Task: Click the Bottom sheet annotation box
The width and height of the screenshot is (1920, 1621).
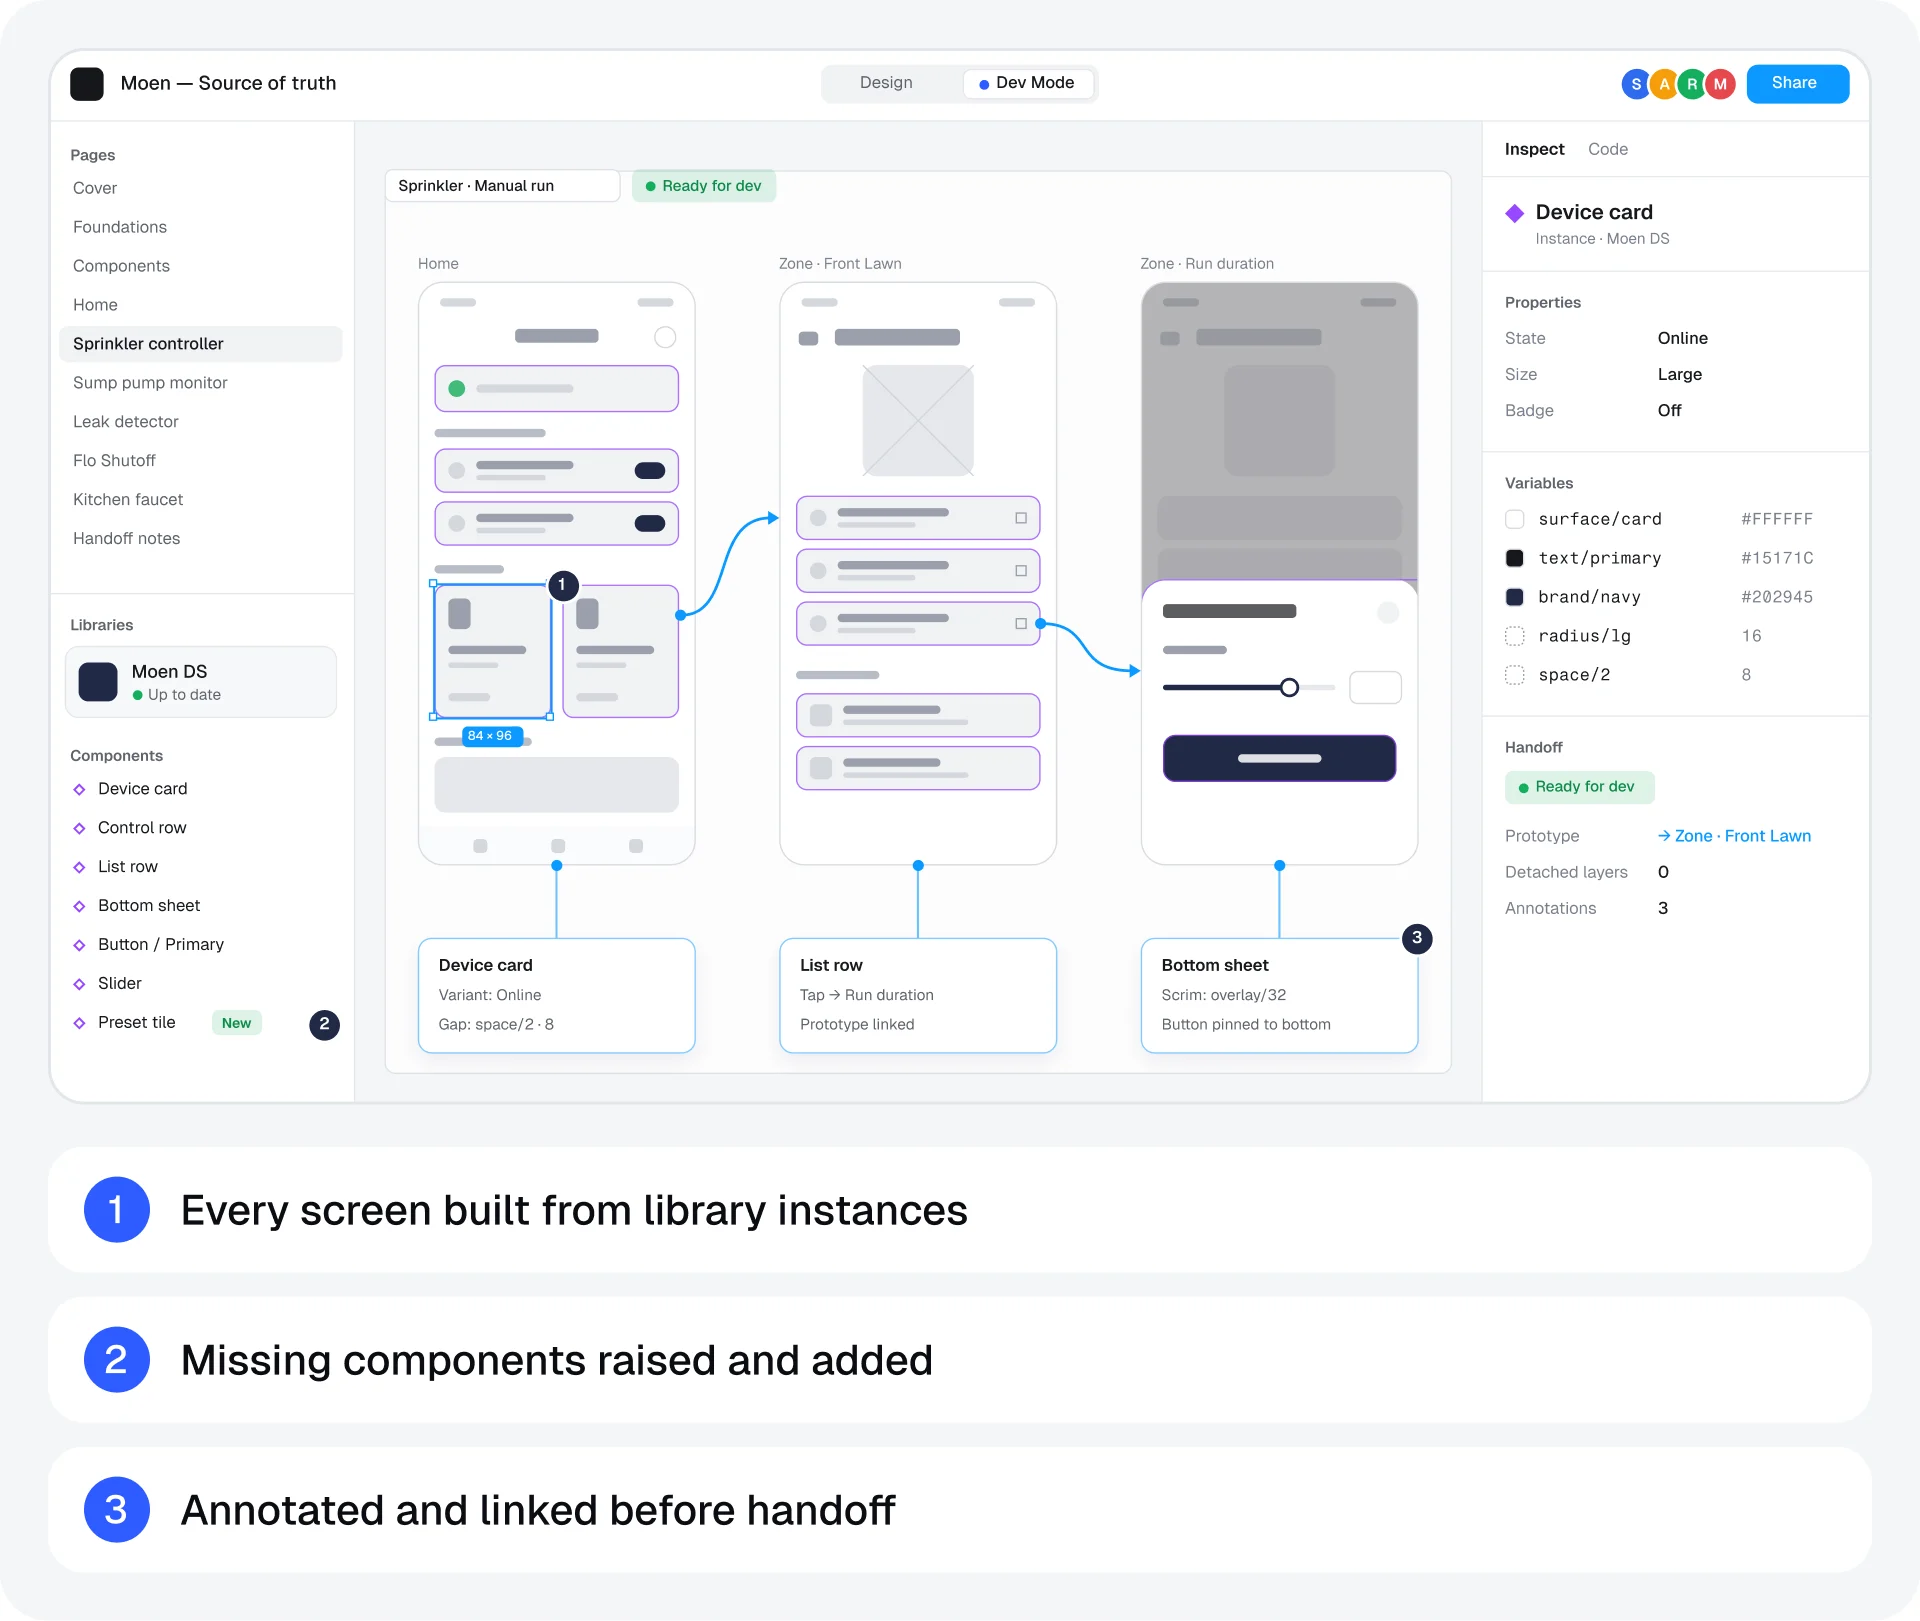Action: point(1279,995)
